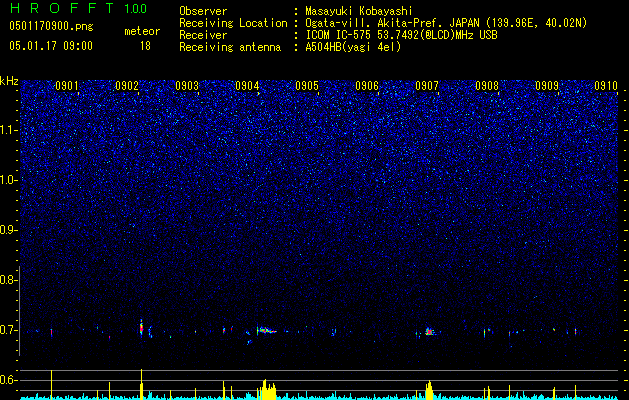Click the yellow power burst below 0907
629x400 pixels.
(430, 390)
